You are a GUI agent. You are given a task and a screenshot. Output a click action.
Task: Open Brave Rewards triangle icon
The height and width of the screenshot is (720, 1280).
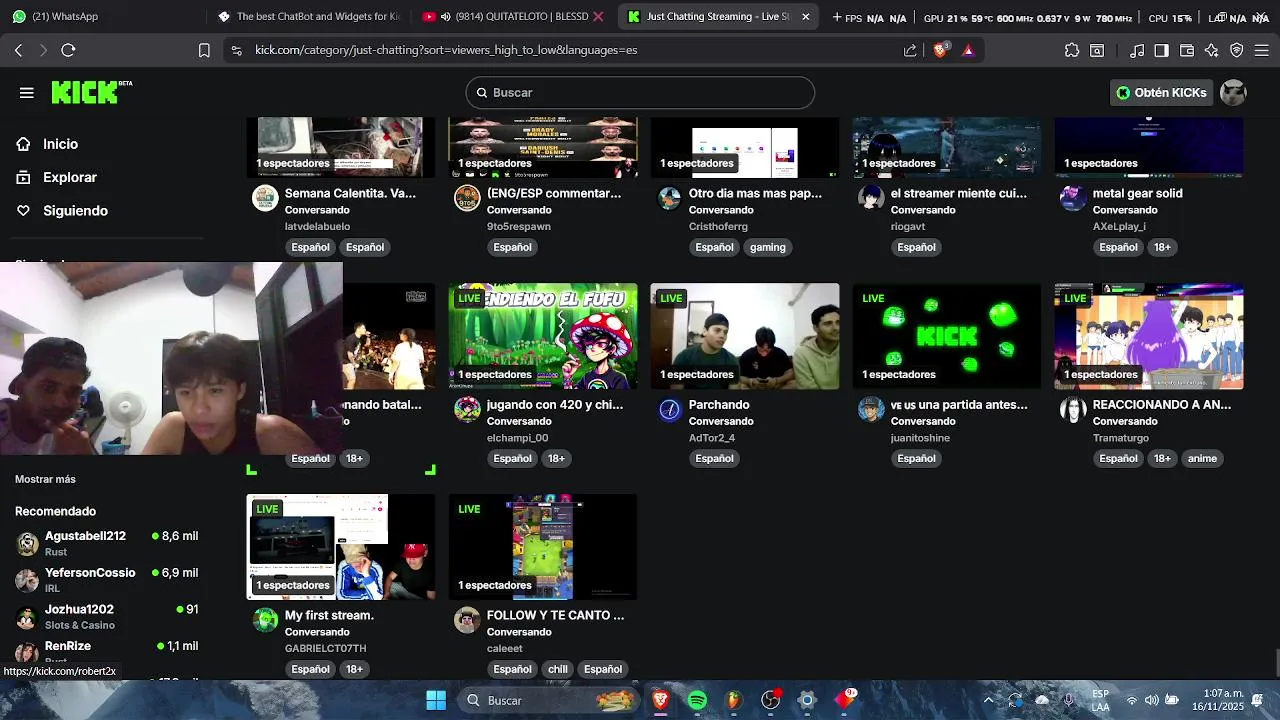click(x=968, y=50)
